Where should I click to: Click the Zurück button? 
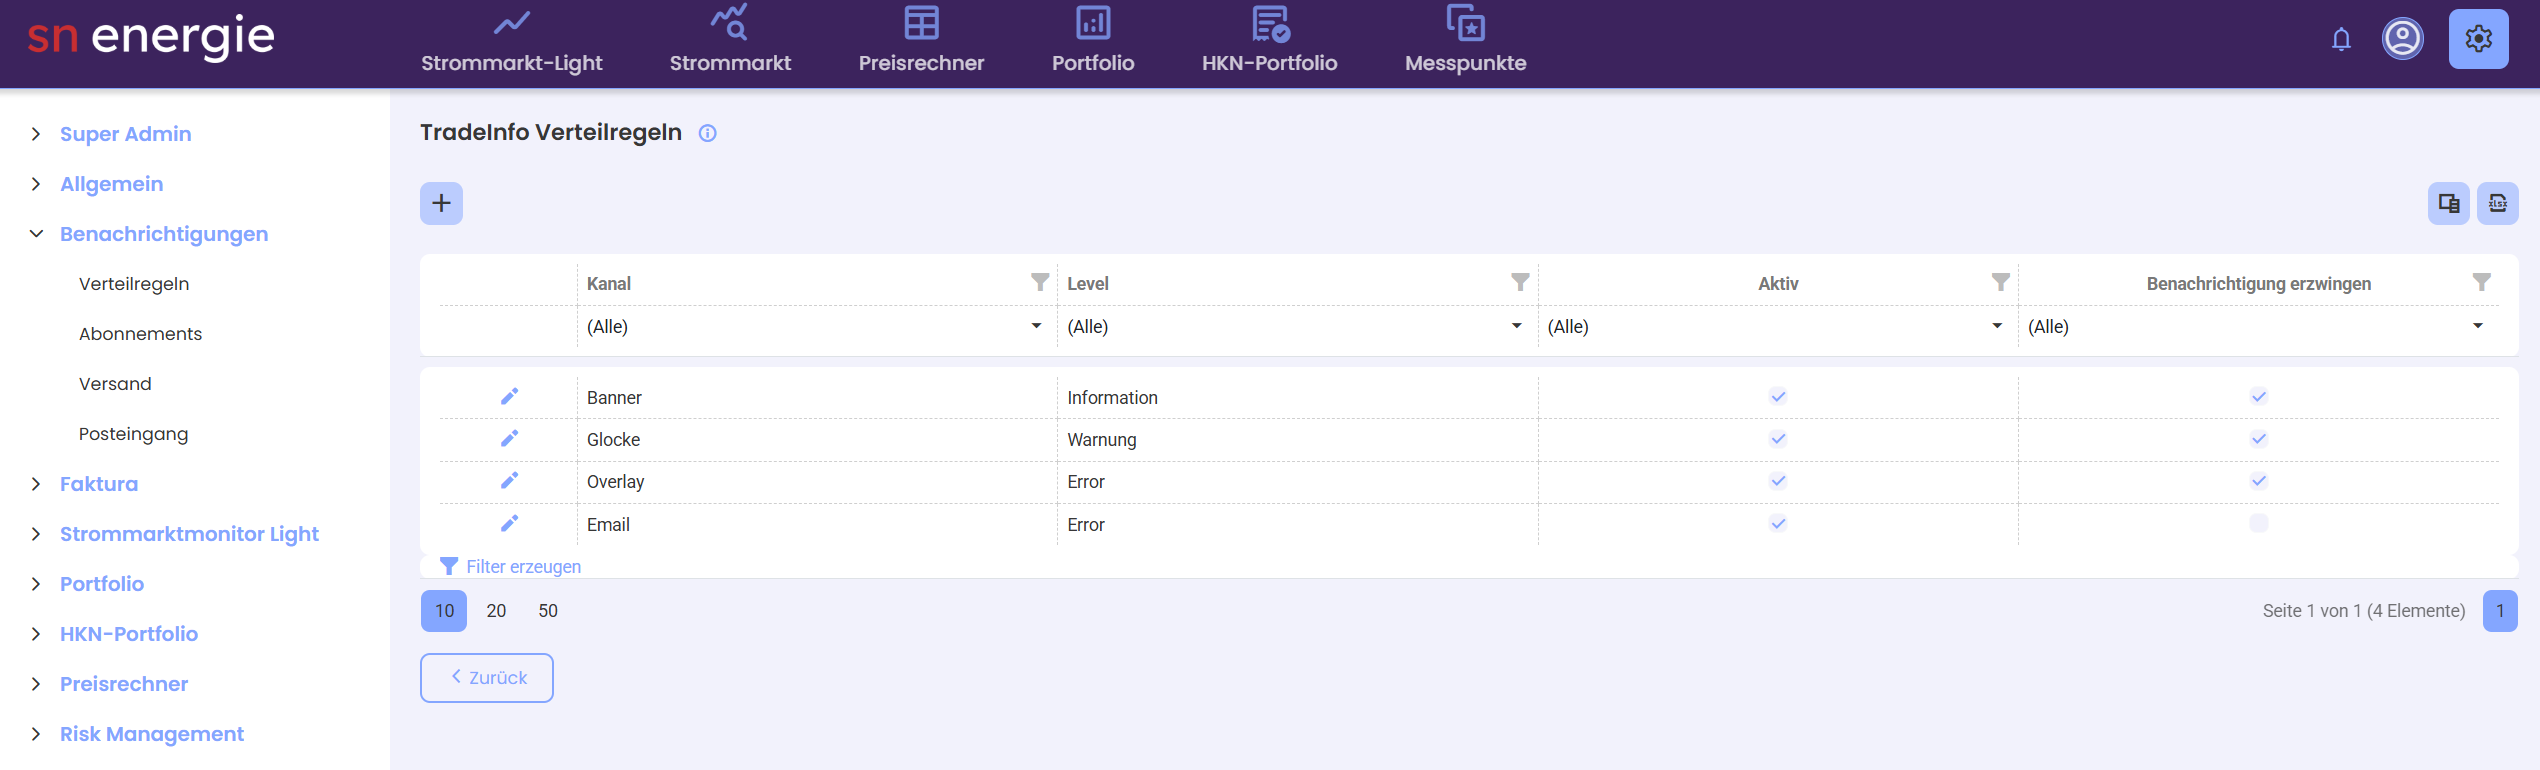tap(487, 678)
